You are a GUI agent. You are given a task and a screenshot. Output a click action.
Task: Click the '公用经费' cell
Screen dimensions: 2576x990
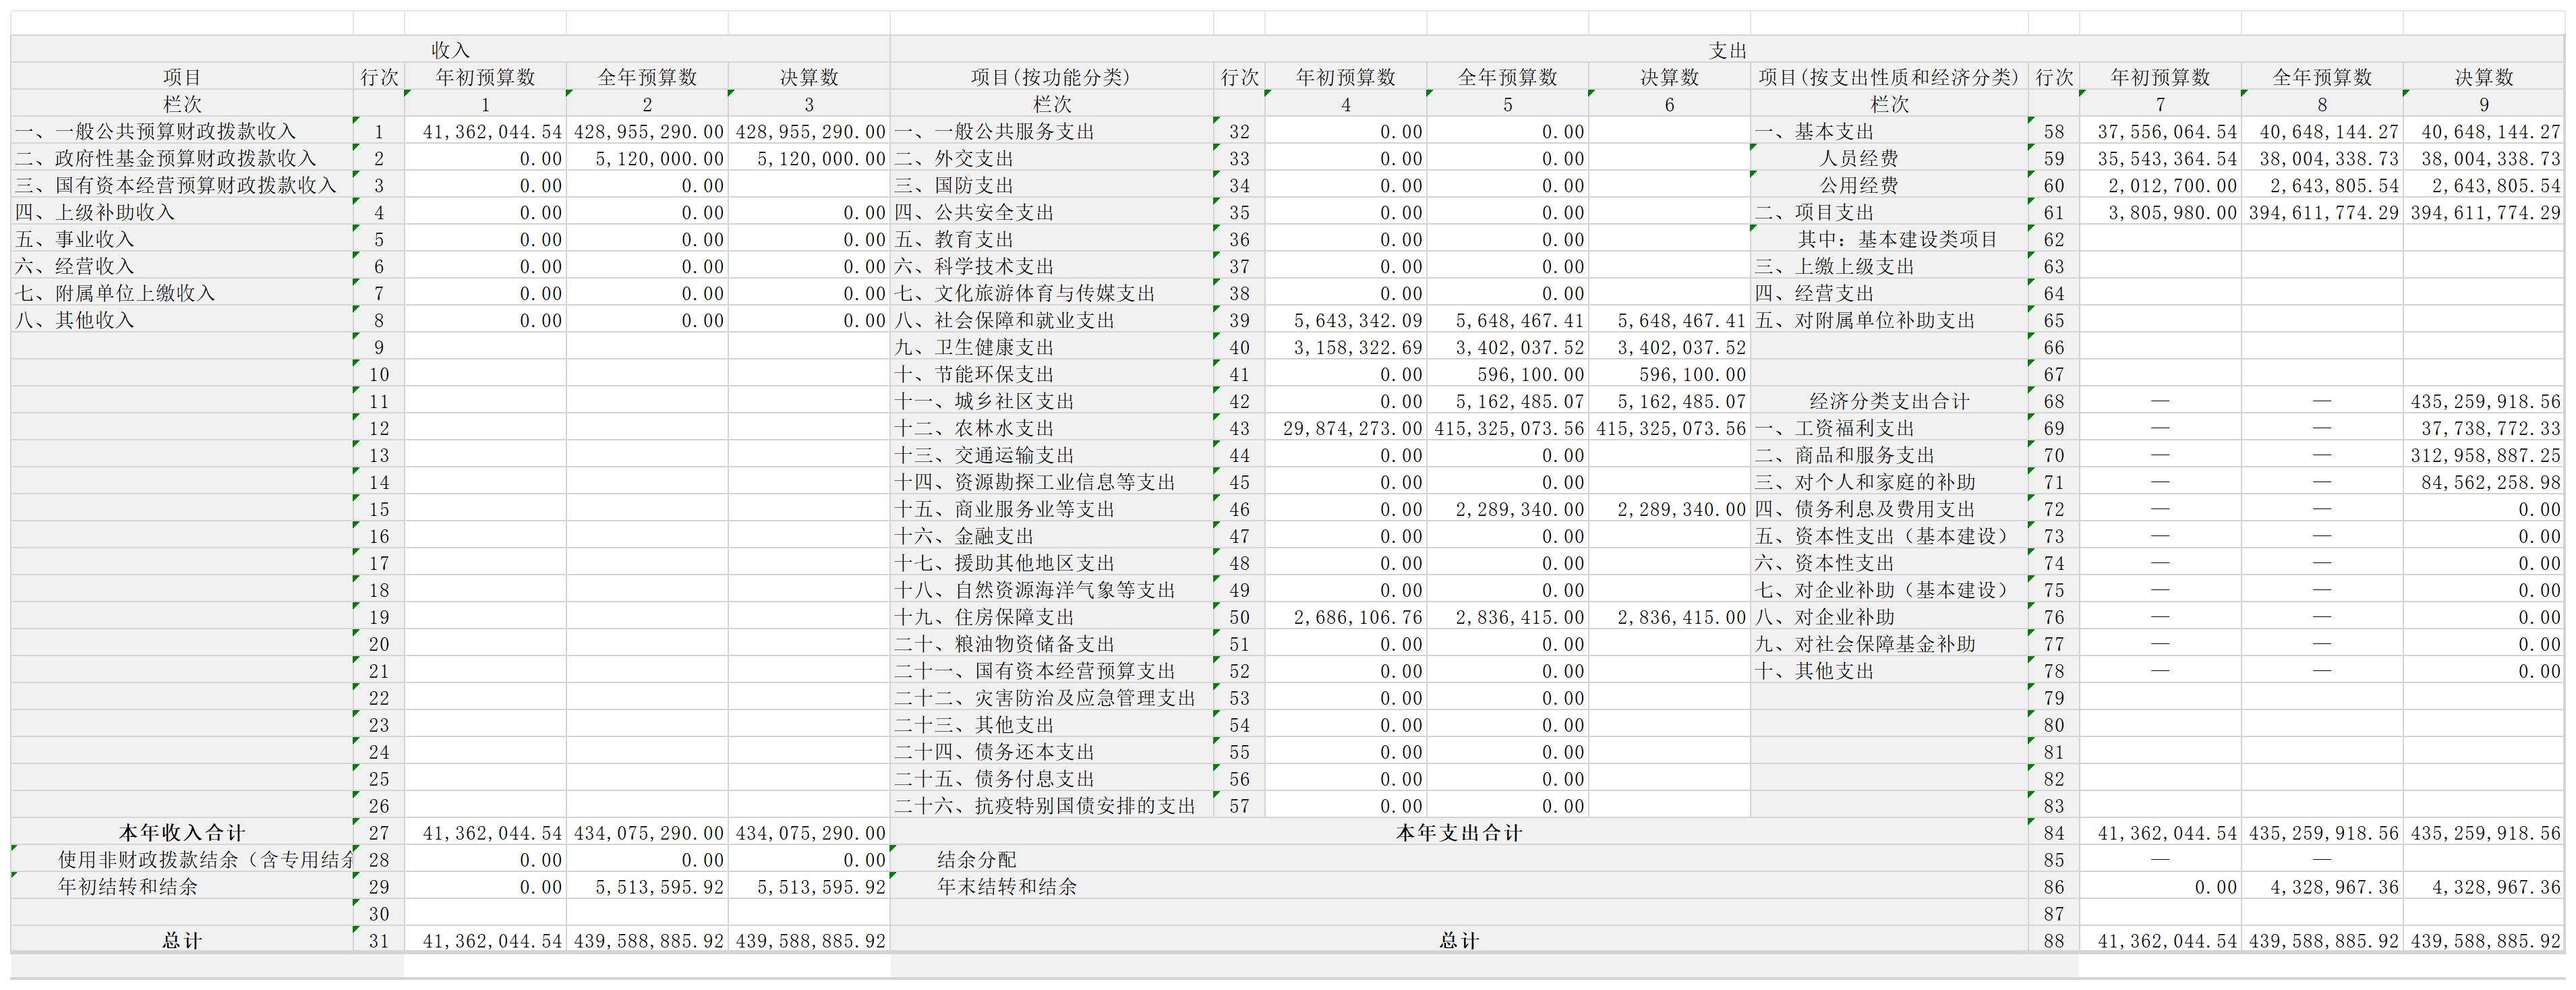click(x=1889, y=185)
